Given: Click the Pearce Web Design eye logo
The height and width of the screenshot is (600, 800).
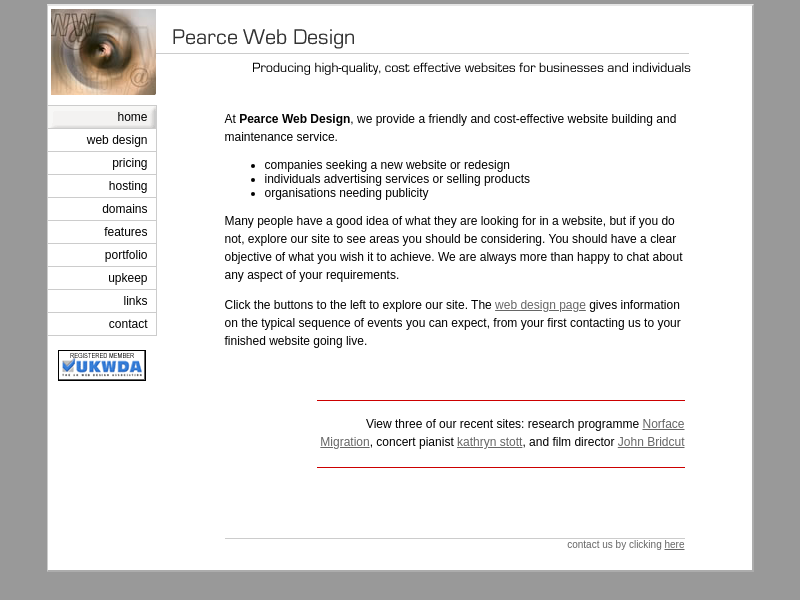Looking at the screenshot, I should click(103, 52).
